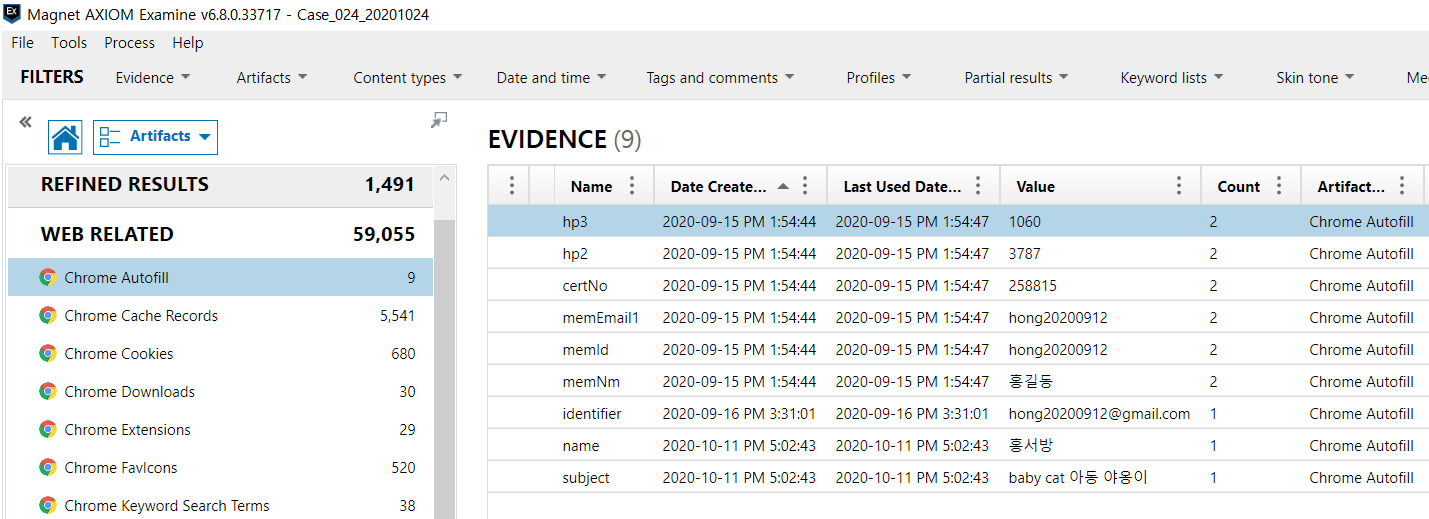Sort table by Count column header

1238,186
